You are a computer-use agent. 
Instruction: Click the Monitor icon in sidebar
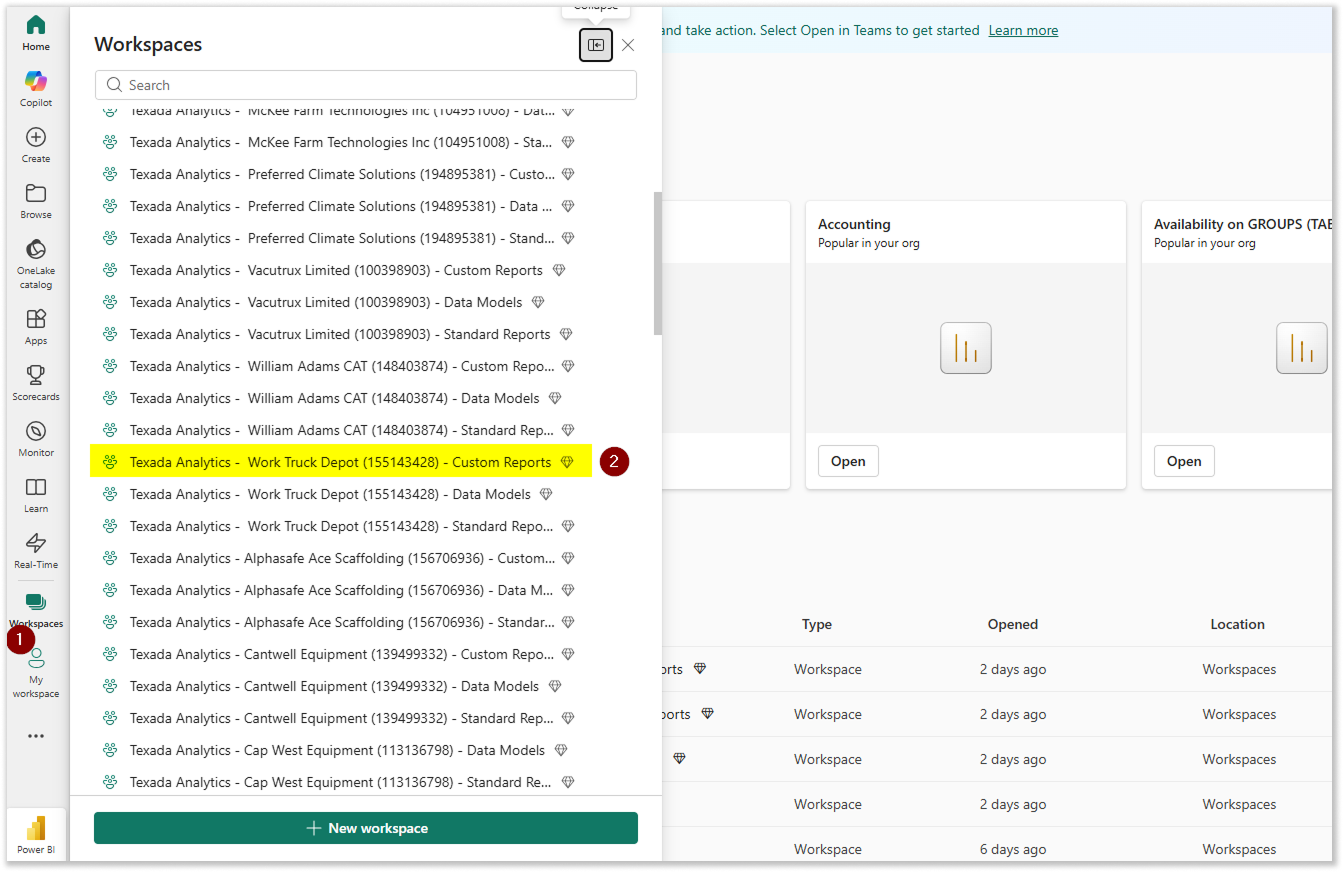click(x=36, y=438)
